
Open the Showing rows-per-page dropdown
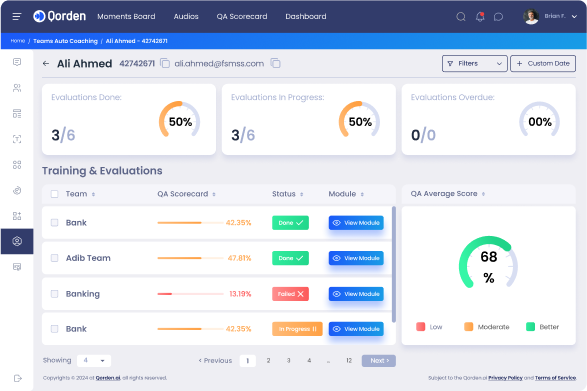(x=94, y=361)
